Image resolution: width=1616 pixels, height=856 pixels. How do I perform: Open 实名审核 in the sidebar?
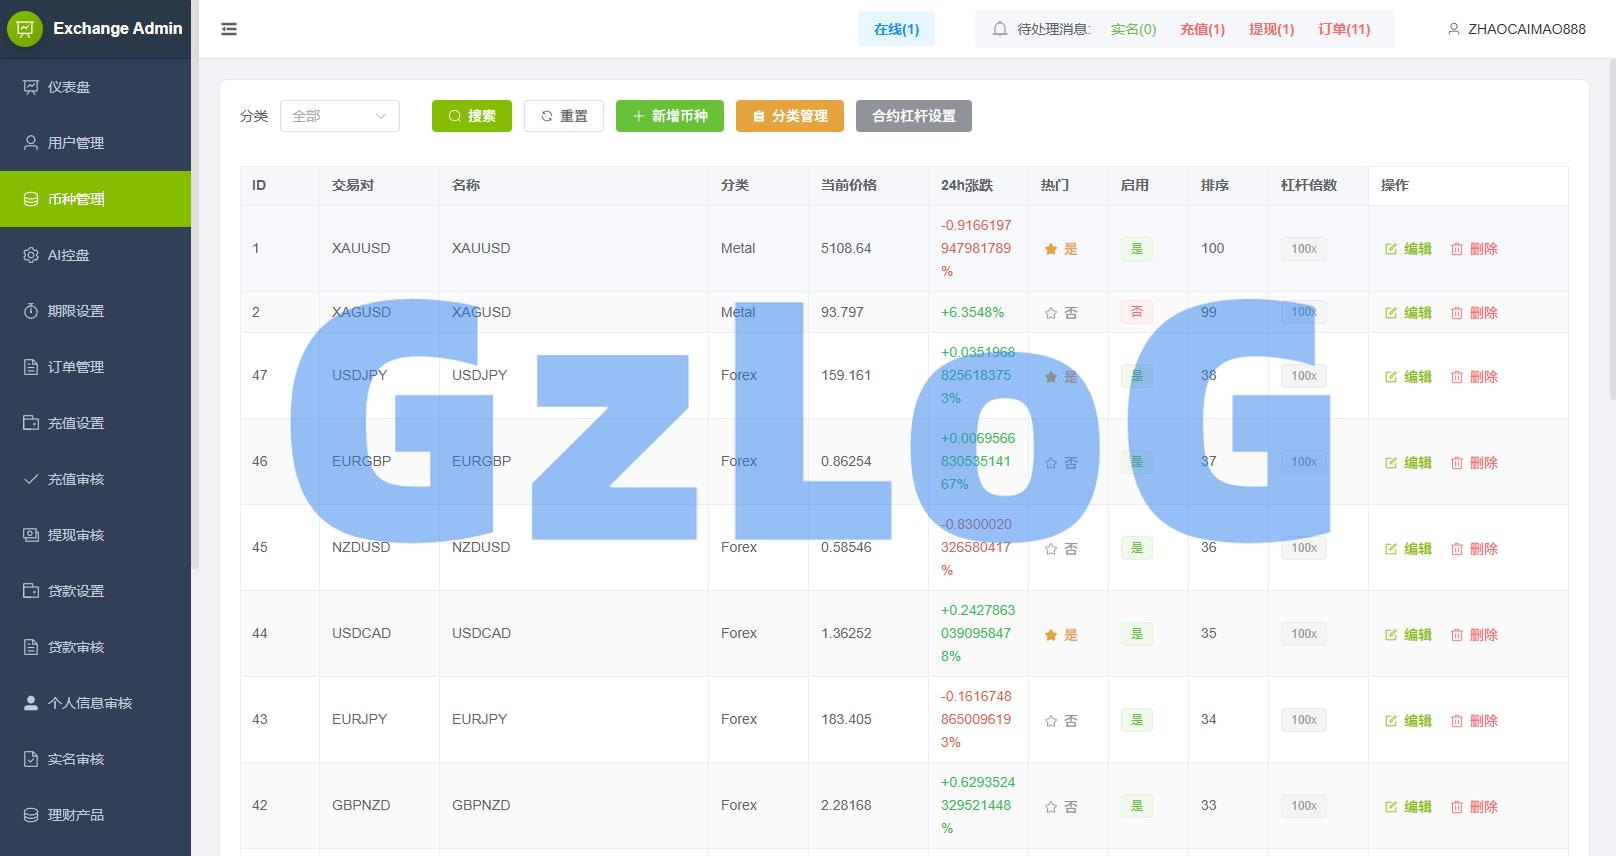click(x=95, y=759)
